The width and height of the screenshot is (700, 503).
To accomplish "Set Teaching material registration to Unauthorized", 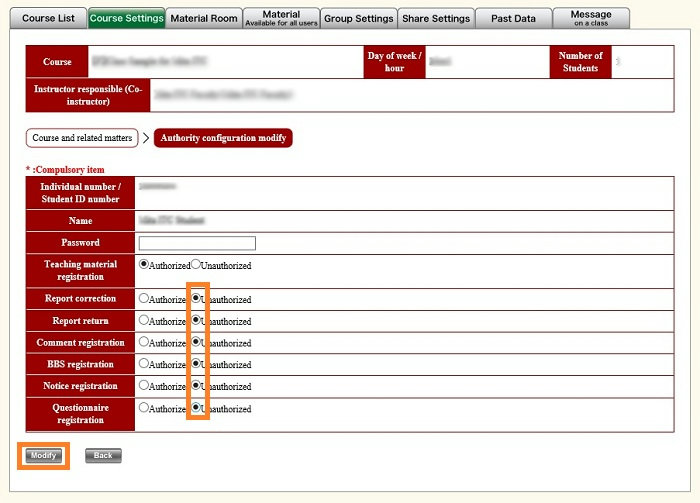I will [x=196, y=265].
